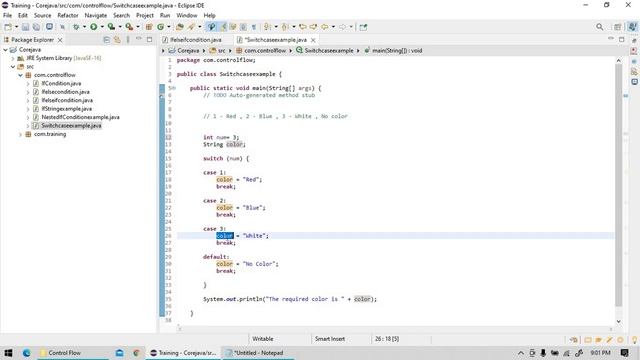Collapse the src folder node
Image resolution: width=640 pixels, height=360 pixels.
13,67
